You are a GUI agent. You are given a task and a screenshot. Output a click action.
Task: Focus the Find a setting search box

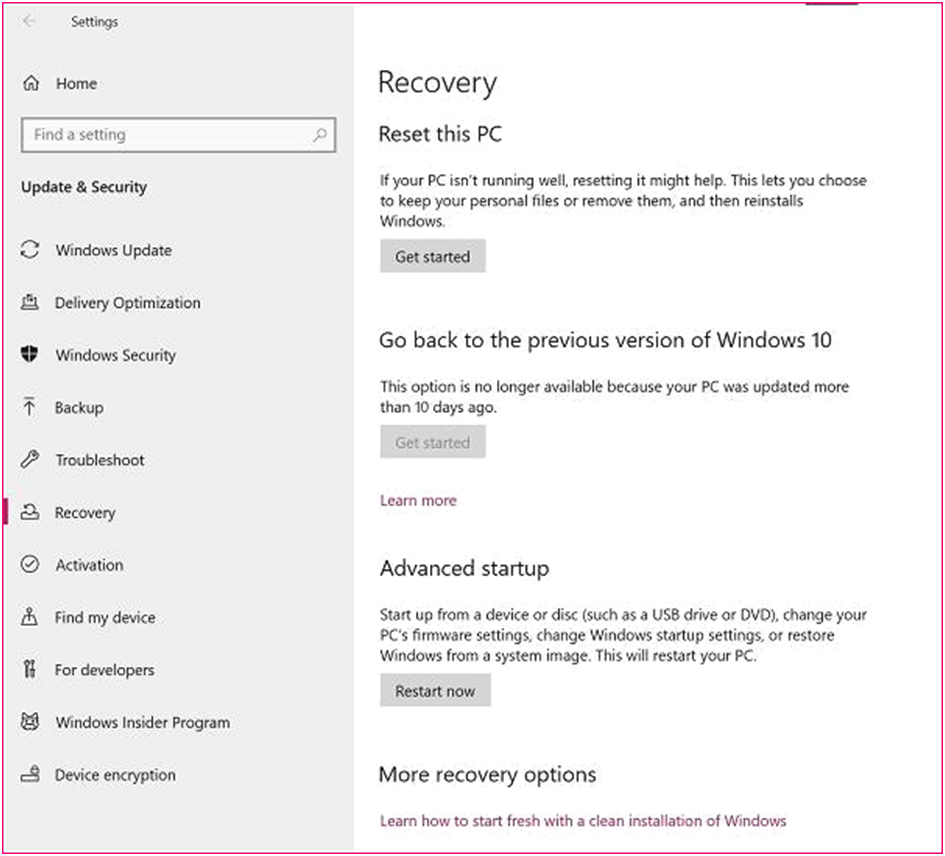(178, 134)
